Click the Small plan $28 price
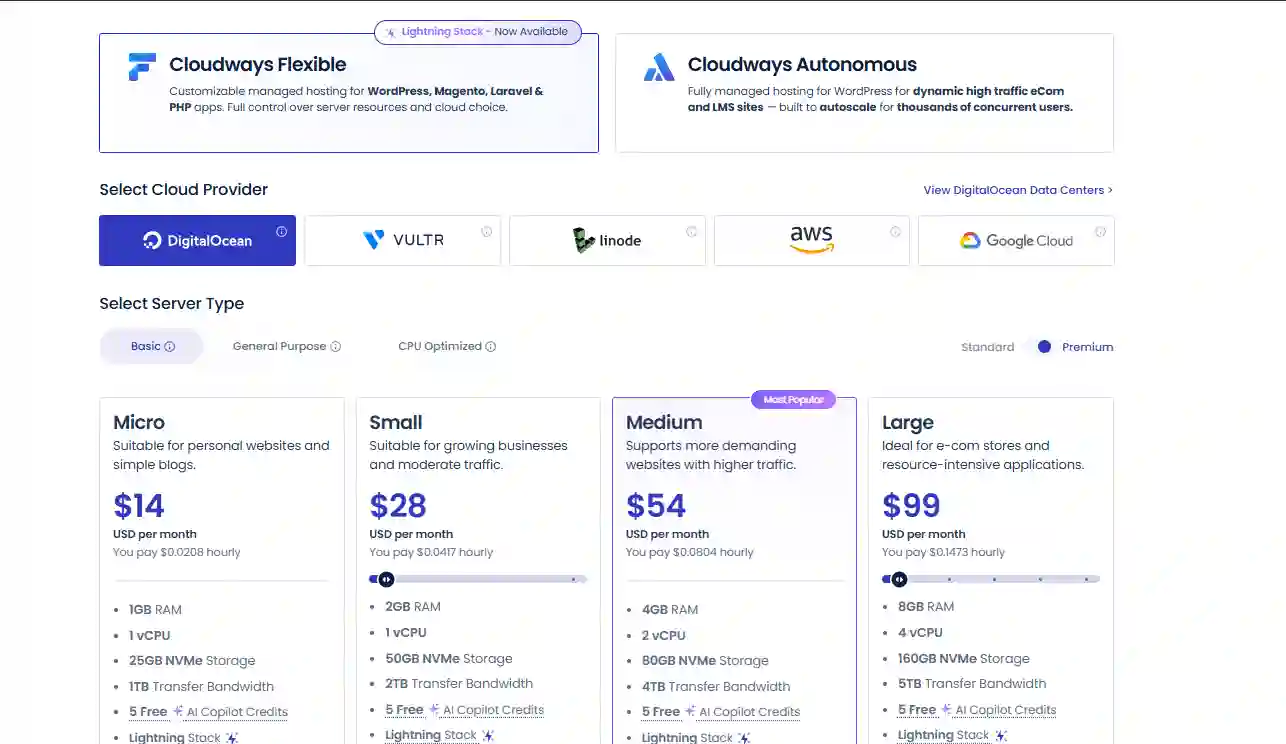 [x=398, y=506]
